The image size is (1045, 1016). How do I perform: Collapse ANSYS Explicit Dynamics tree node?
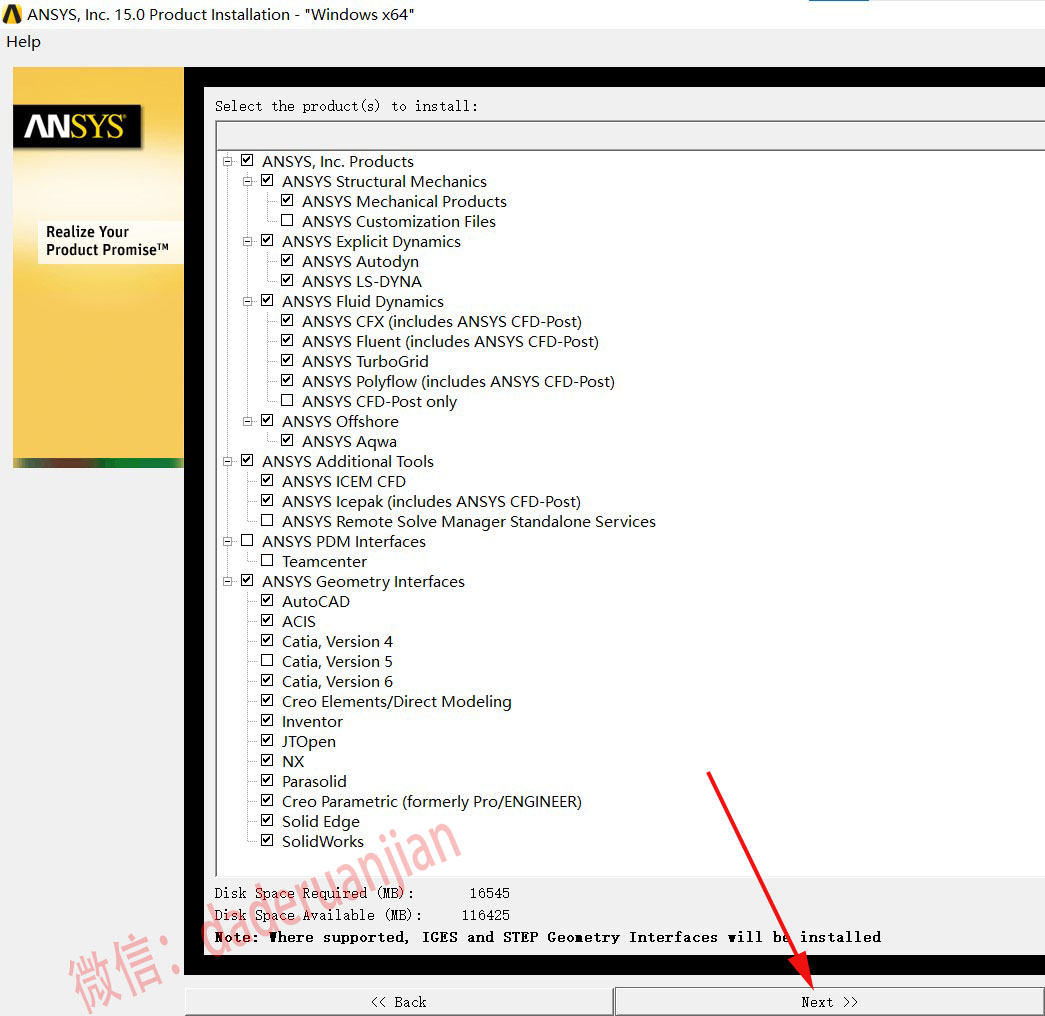(248, 241)
